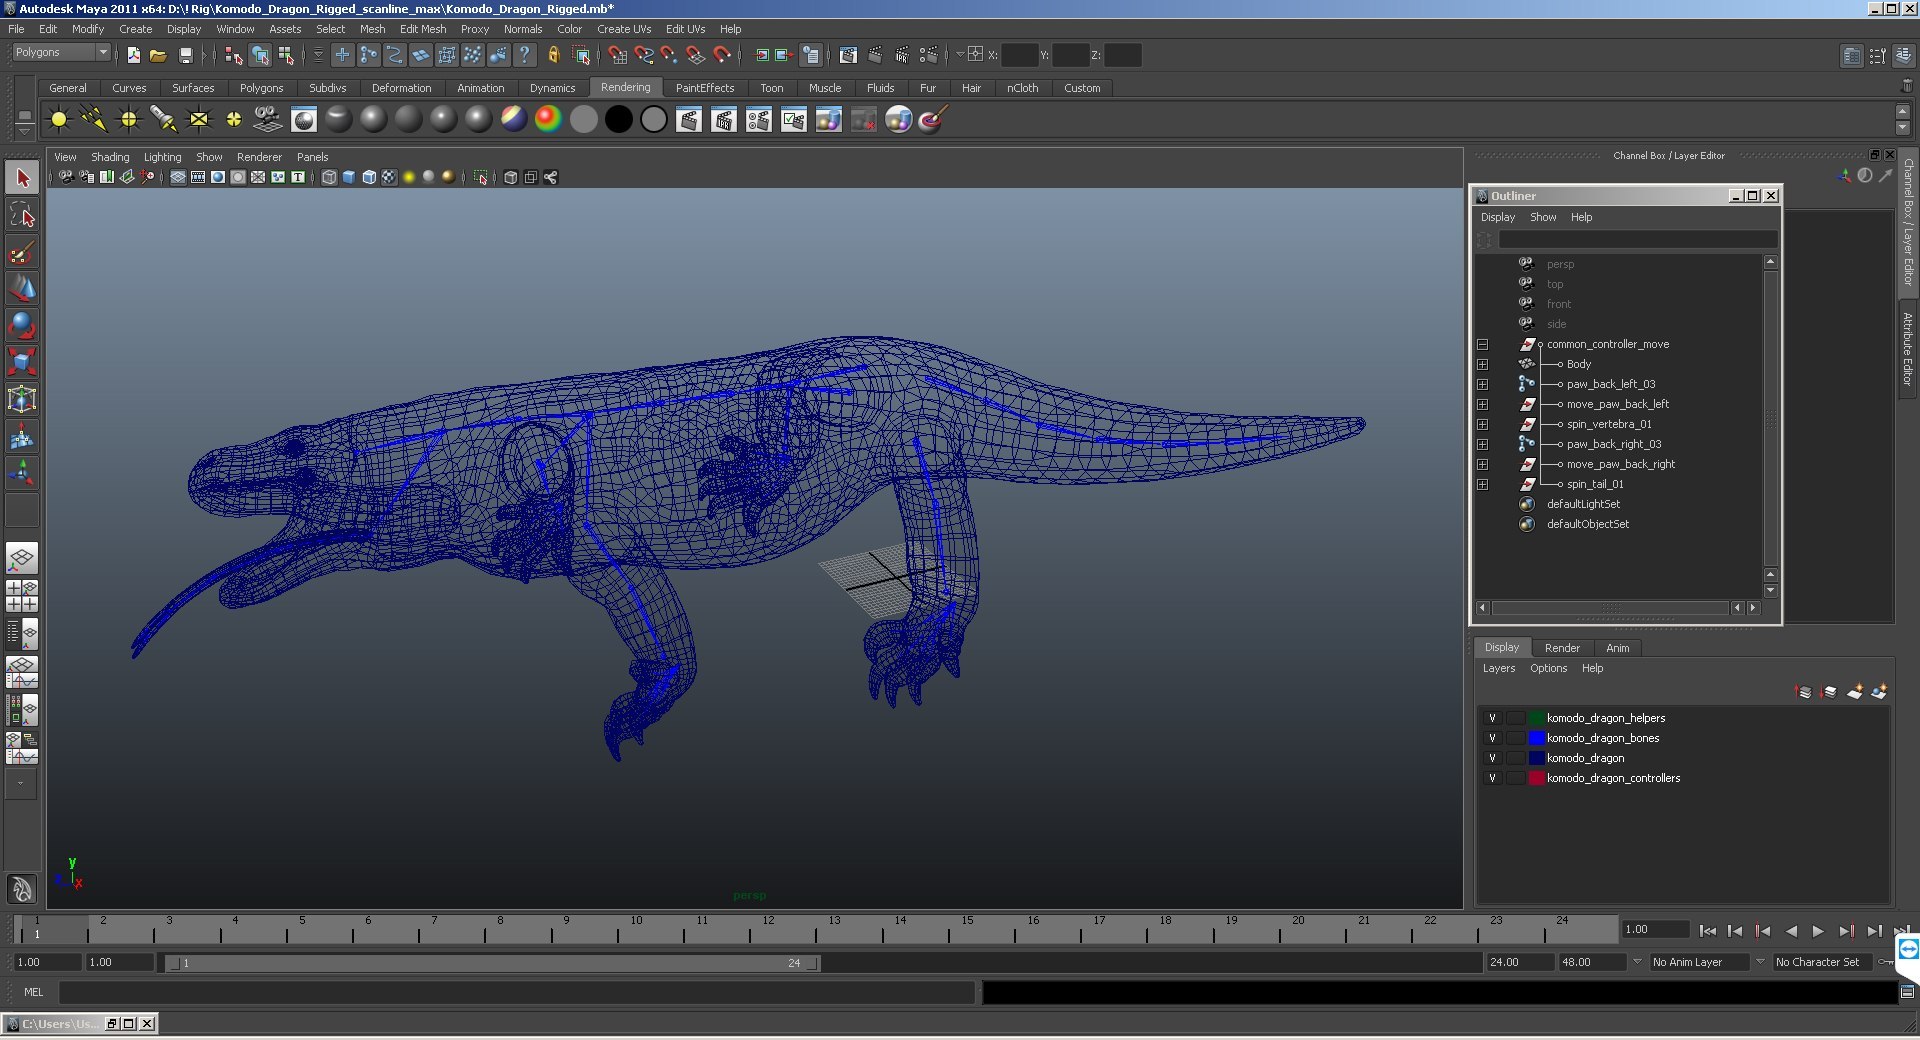The width and height of the screenshot is (1920, 1040).
Task: Toggle visibility of komodo_dragon_bones layer
Action: click(x=1492, y=738)
